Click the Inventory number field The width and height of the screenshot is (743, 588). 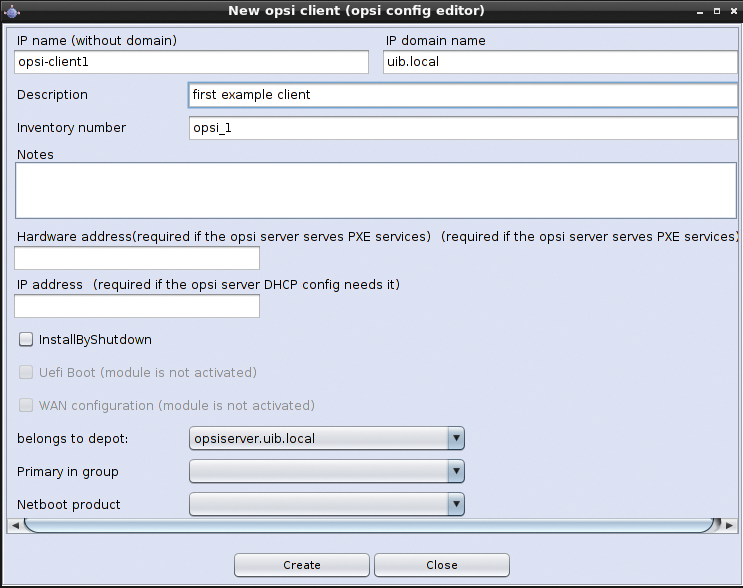[x=462, y=128]
